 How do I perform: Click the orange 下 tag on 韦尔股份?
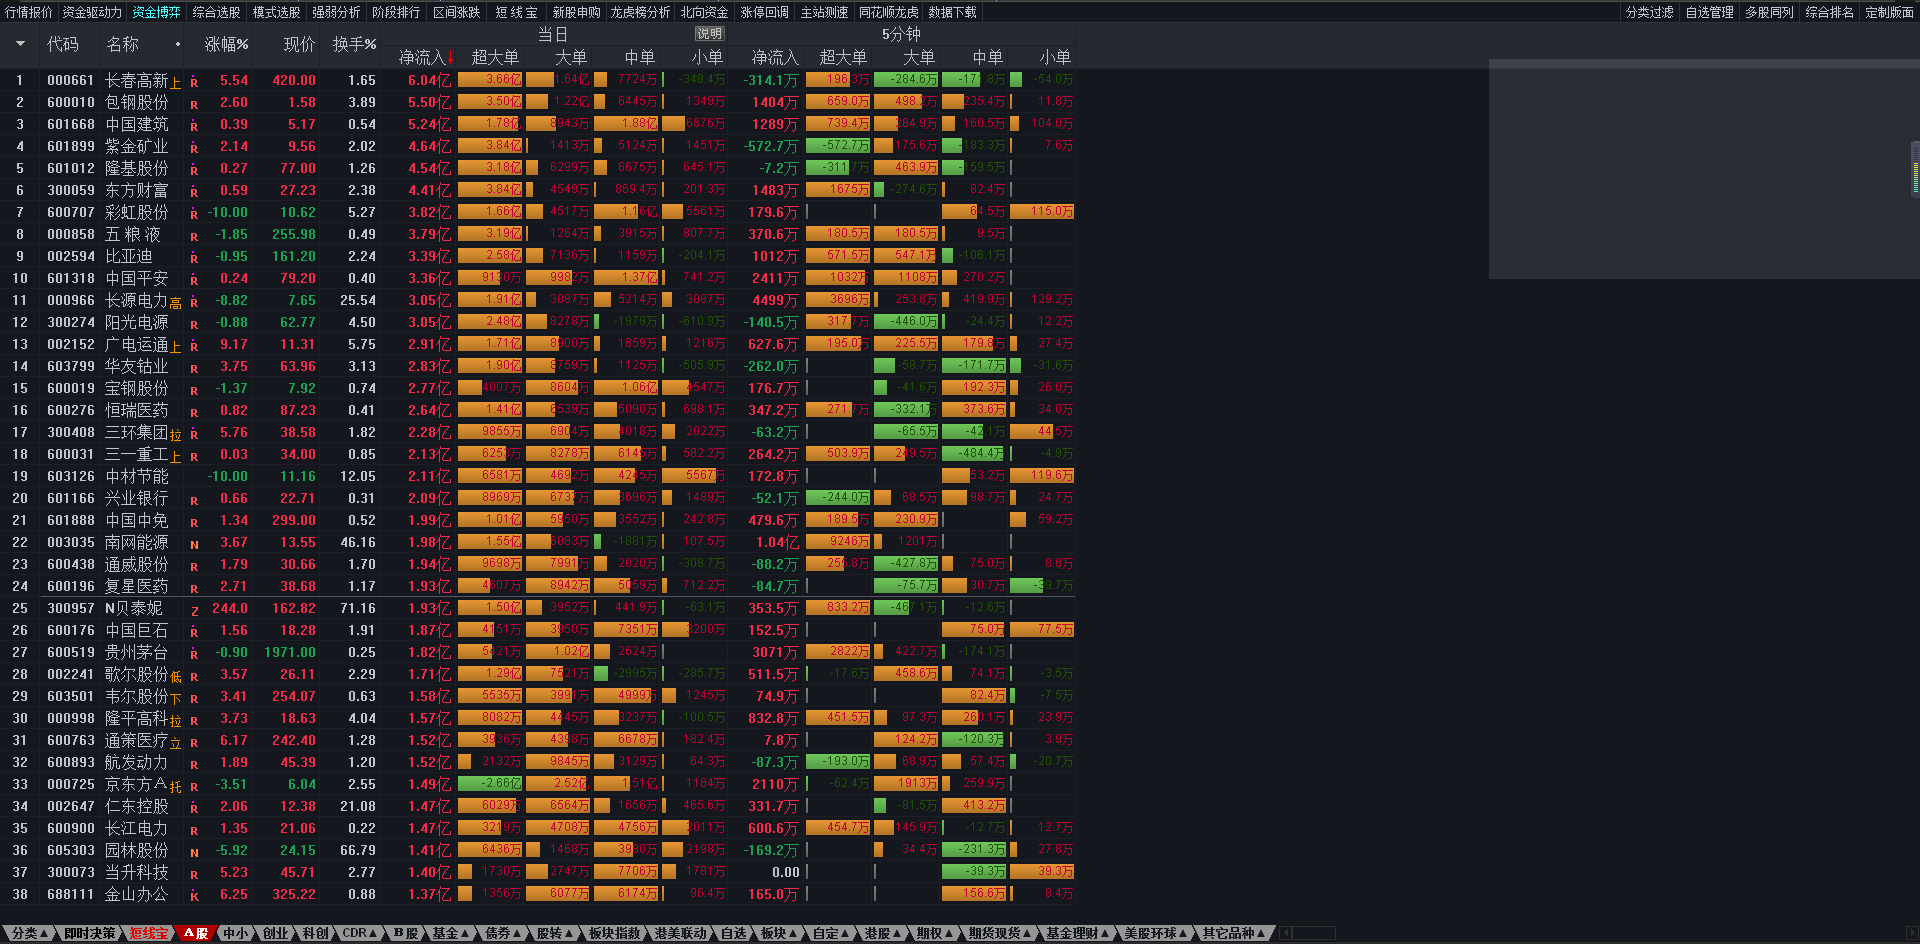point(176,699)
